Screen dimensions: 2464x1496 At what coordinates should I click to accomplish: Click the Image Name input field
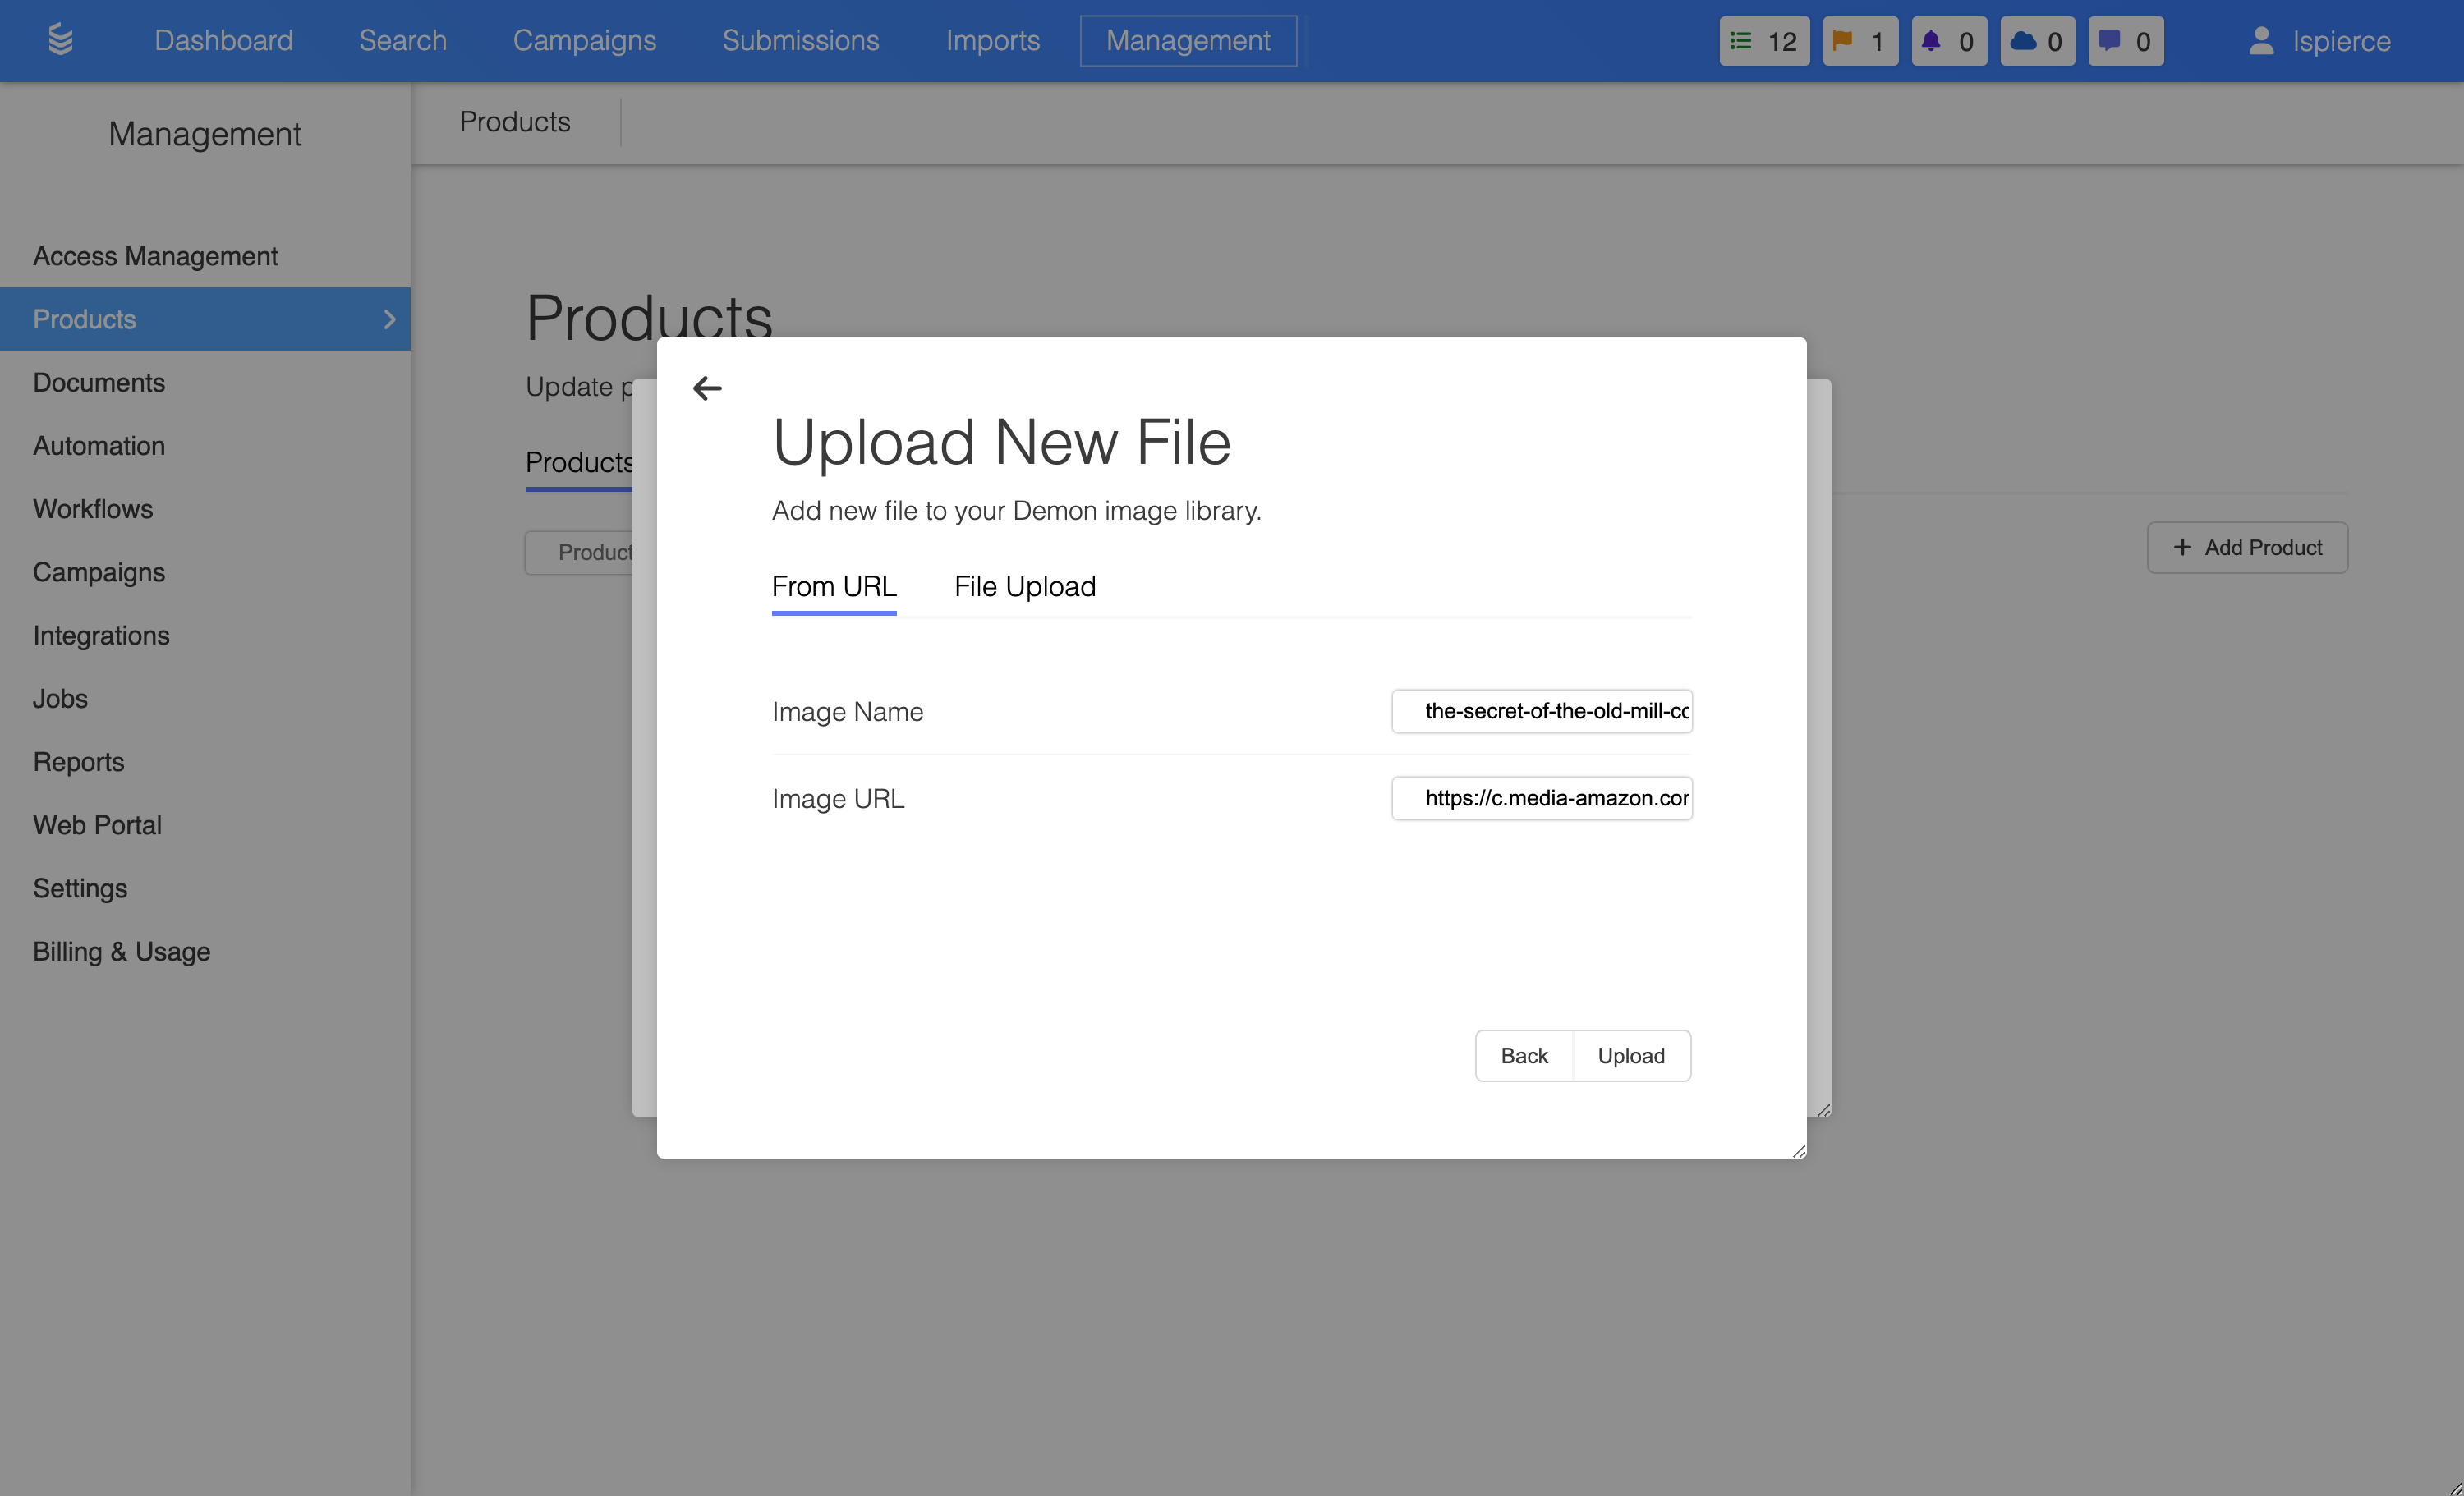click(x=1541, y=711)
